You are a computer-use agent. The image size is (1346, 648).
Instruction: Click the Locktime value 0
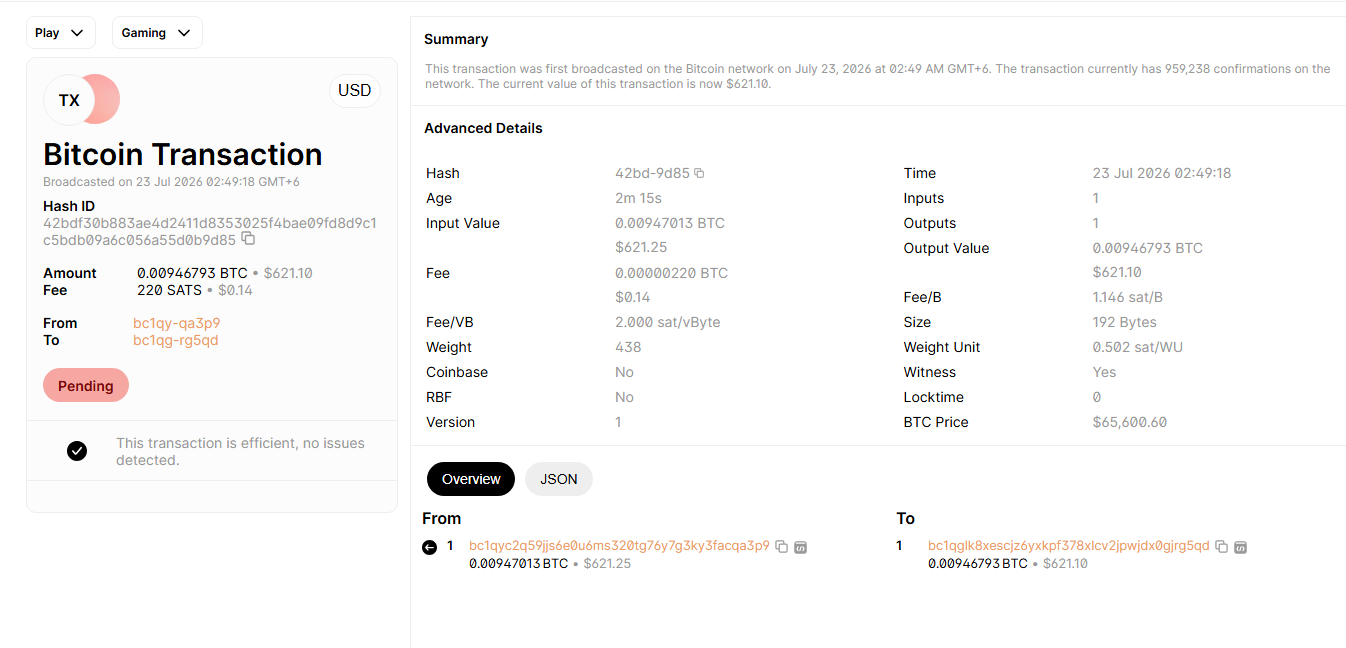[x=1097, y=397]
